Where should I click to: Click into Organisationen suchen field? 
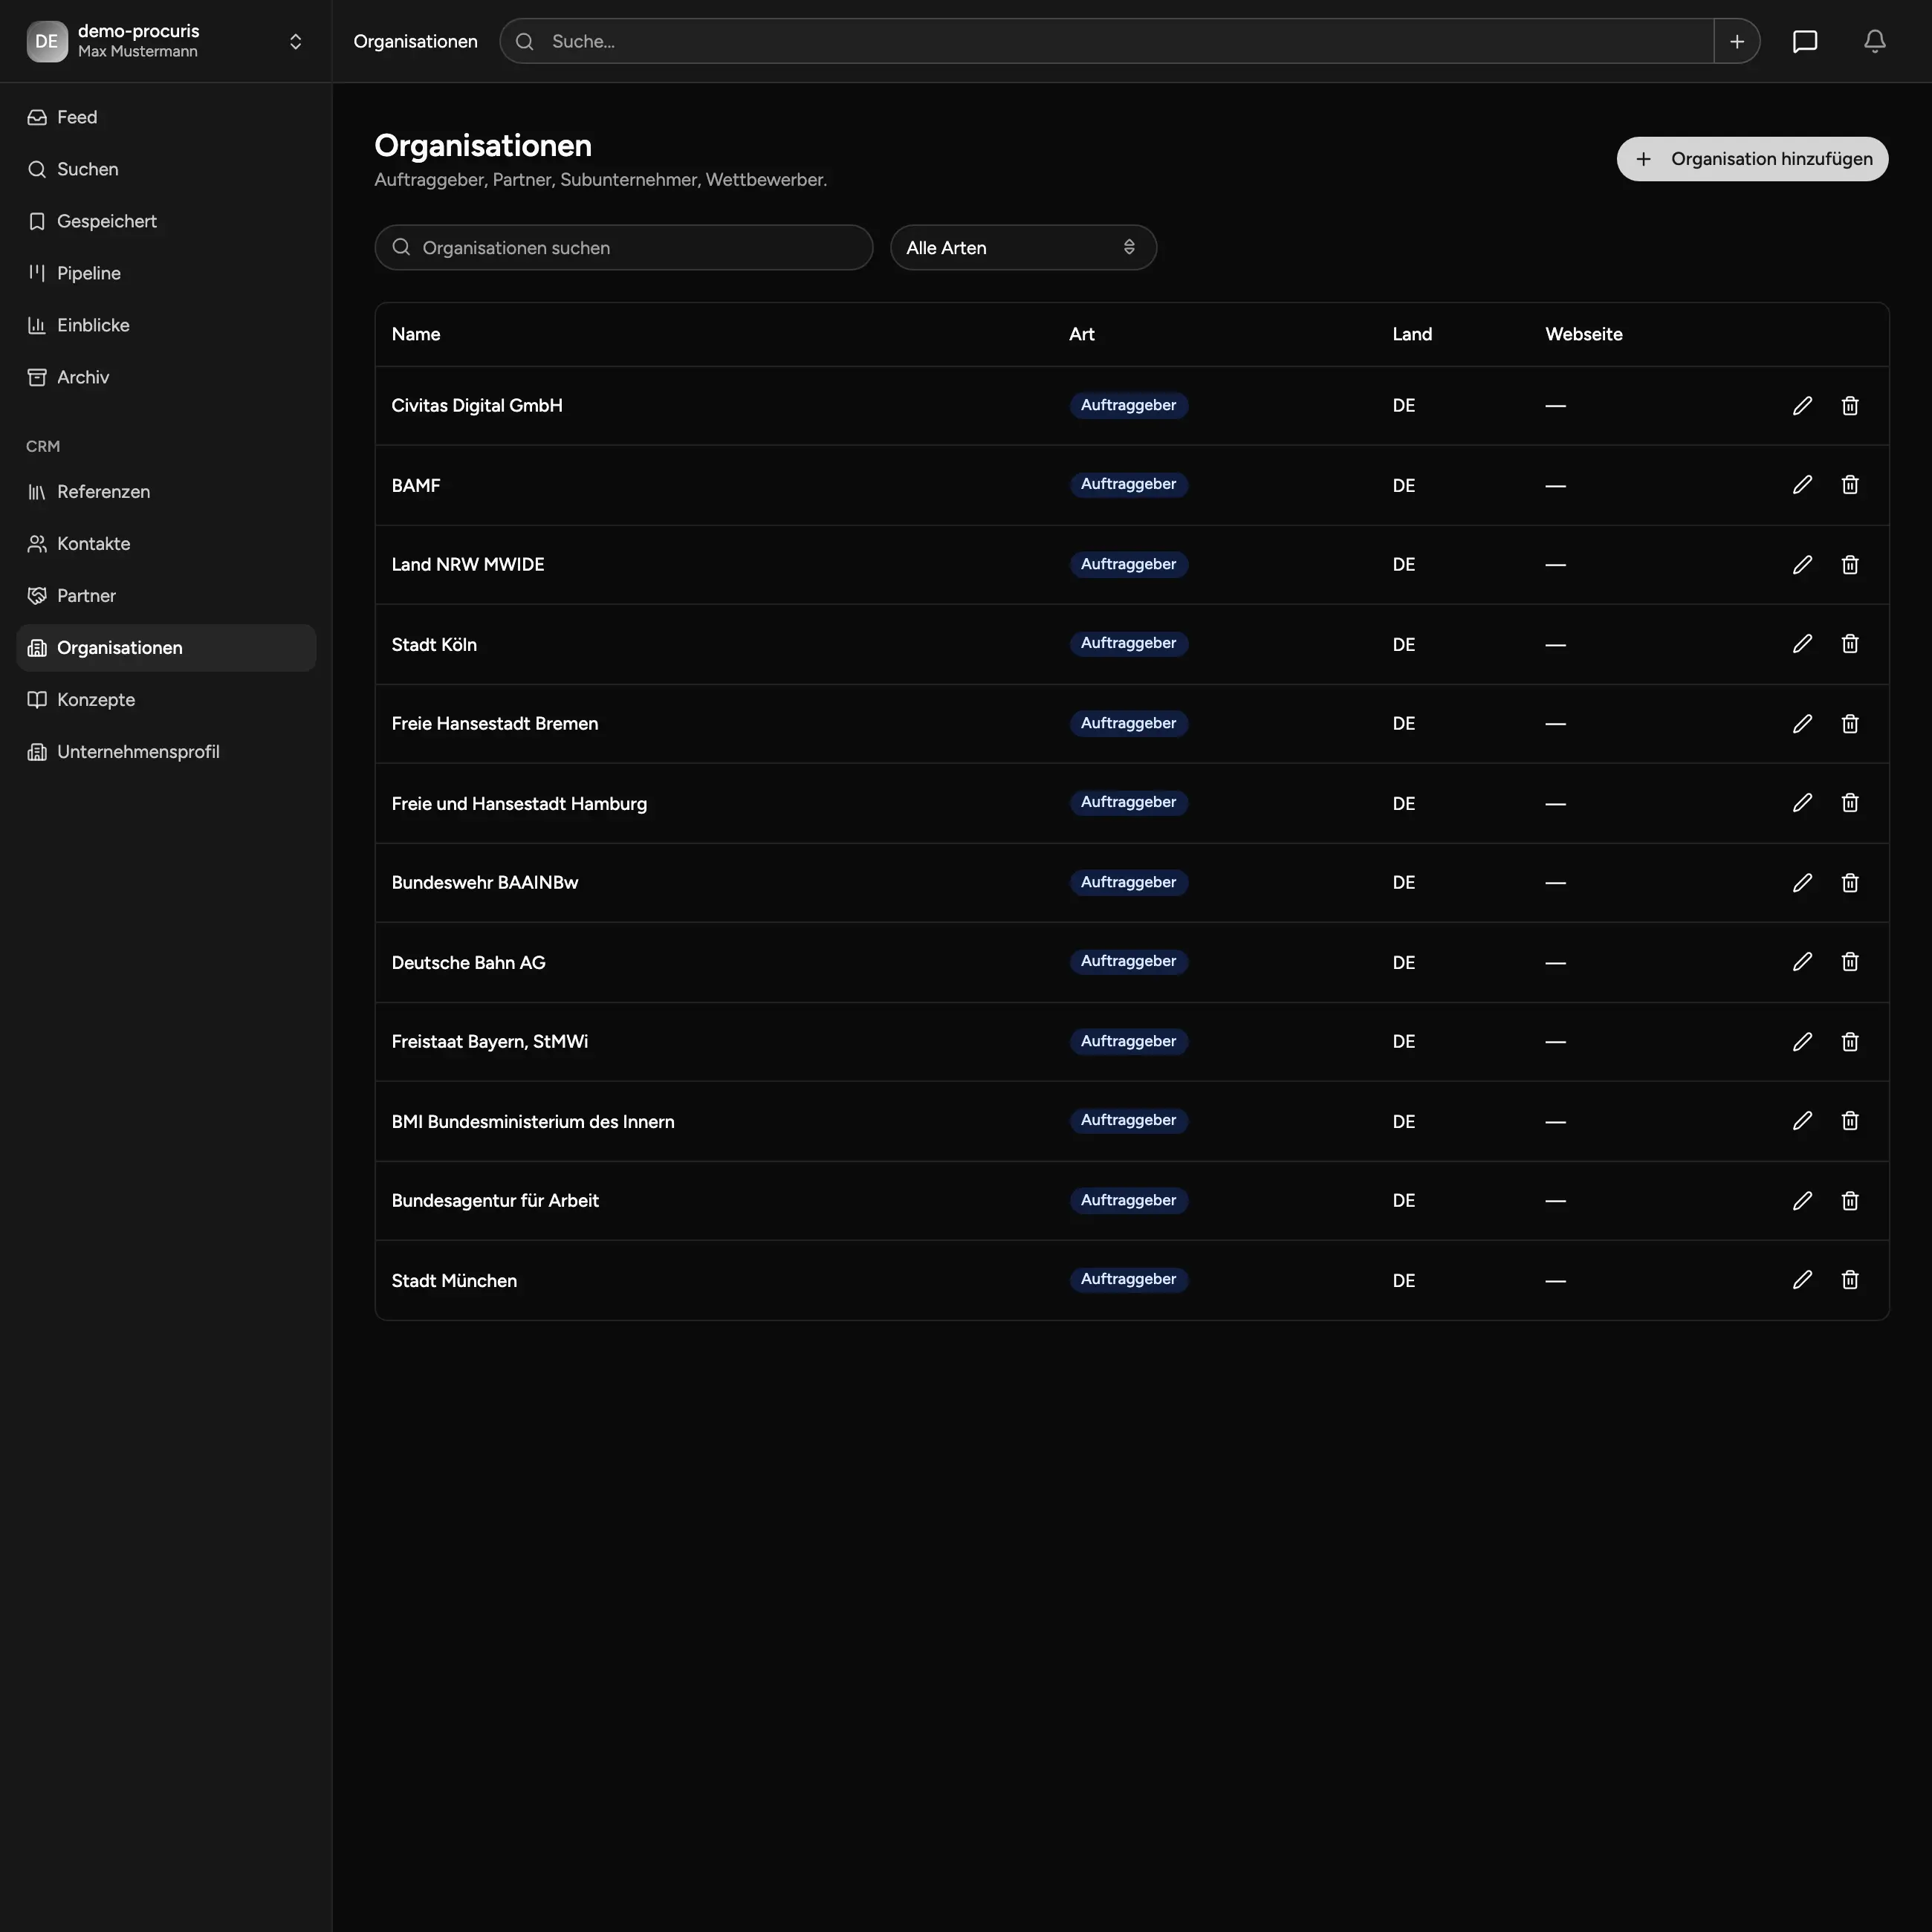(624, 247)
